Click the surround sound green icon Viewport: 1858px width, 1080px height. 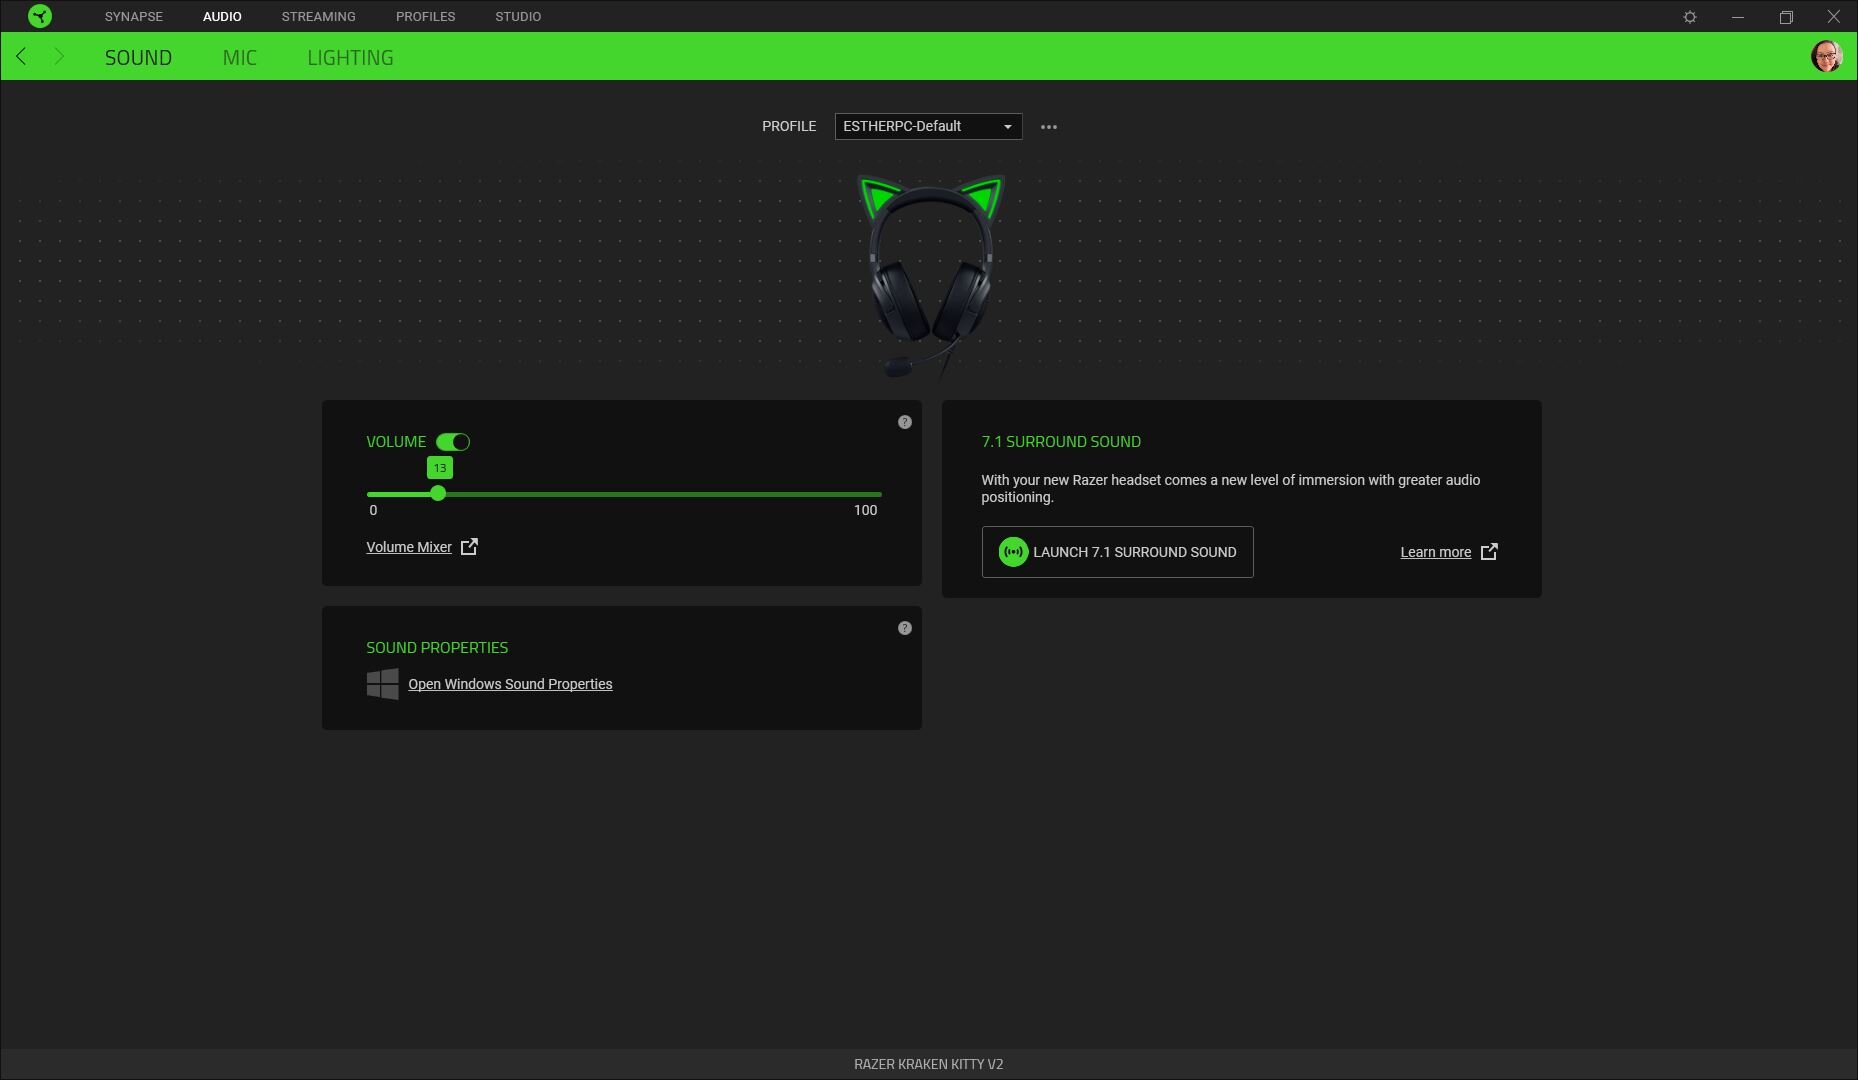point(1013,552)
